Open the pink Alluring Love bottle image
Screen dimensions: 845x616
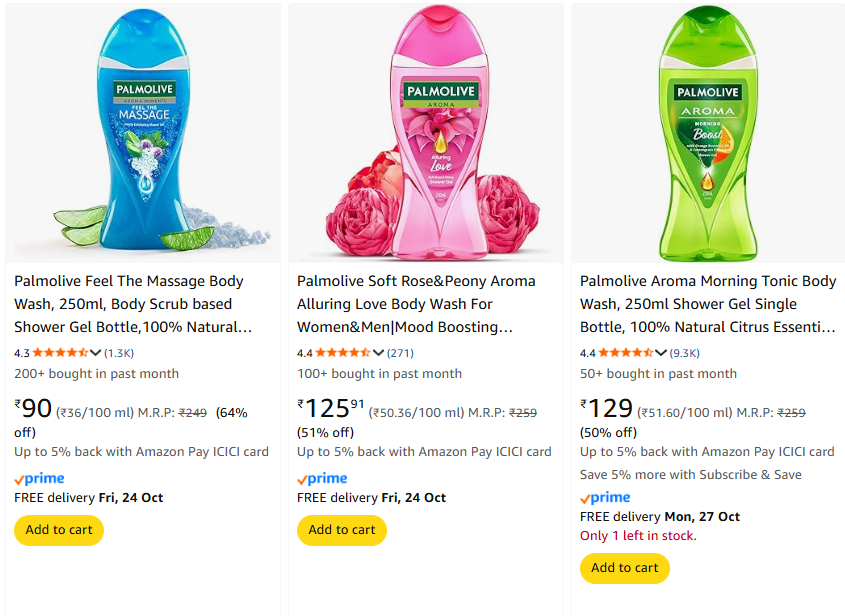point(426,135)
